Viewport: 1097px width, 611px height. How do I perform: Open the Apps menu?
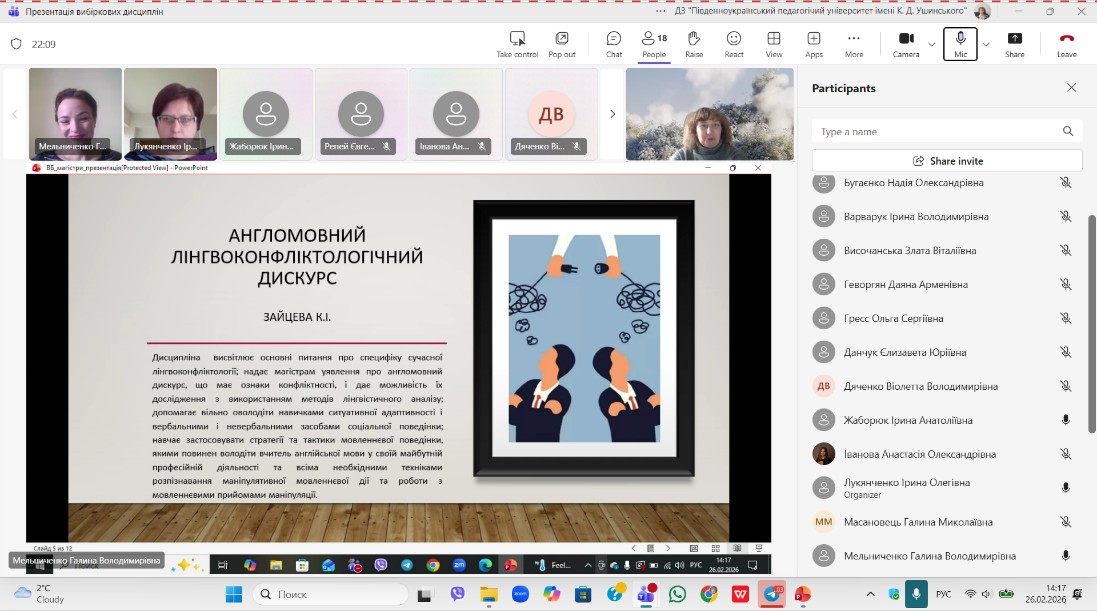click(814, 43)
